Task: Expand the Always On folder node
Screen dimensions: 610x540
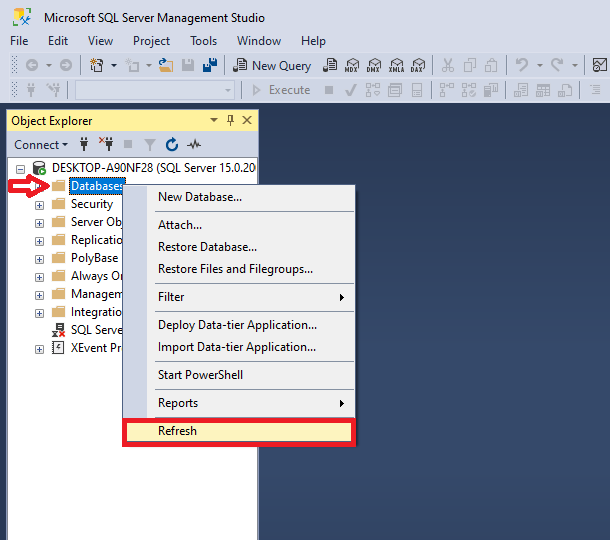Action: tap(39, 277)
